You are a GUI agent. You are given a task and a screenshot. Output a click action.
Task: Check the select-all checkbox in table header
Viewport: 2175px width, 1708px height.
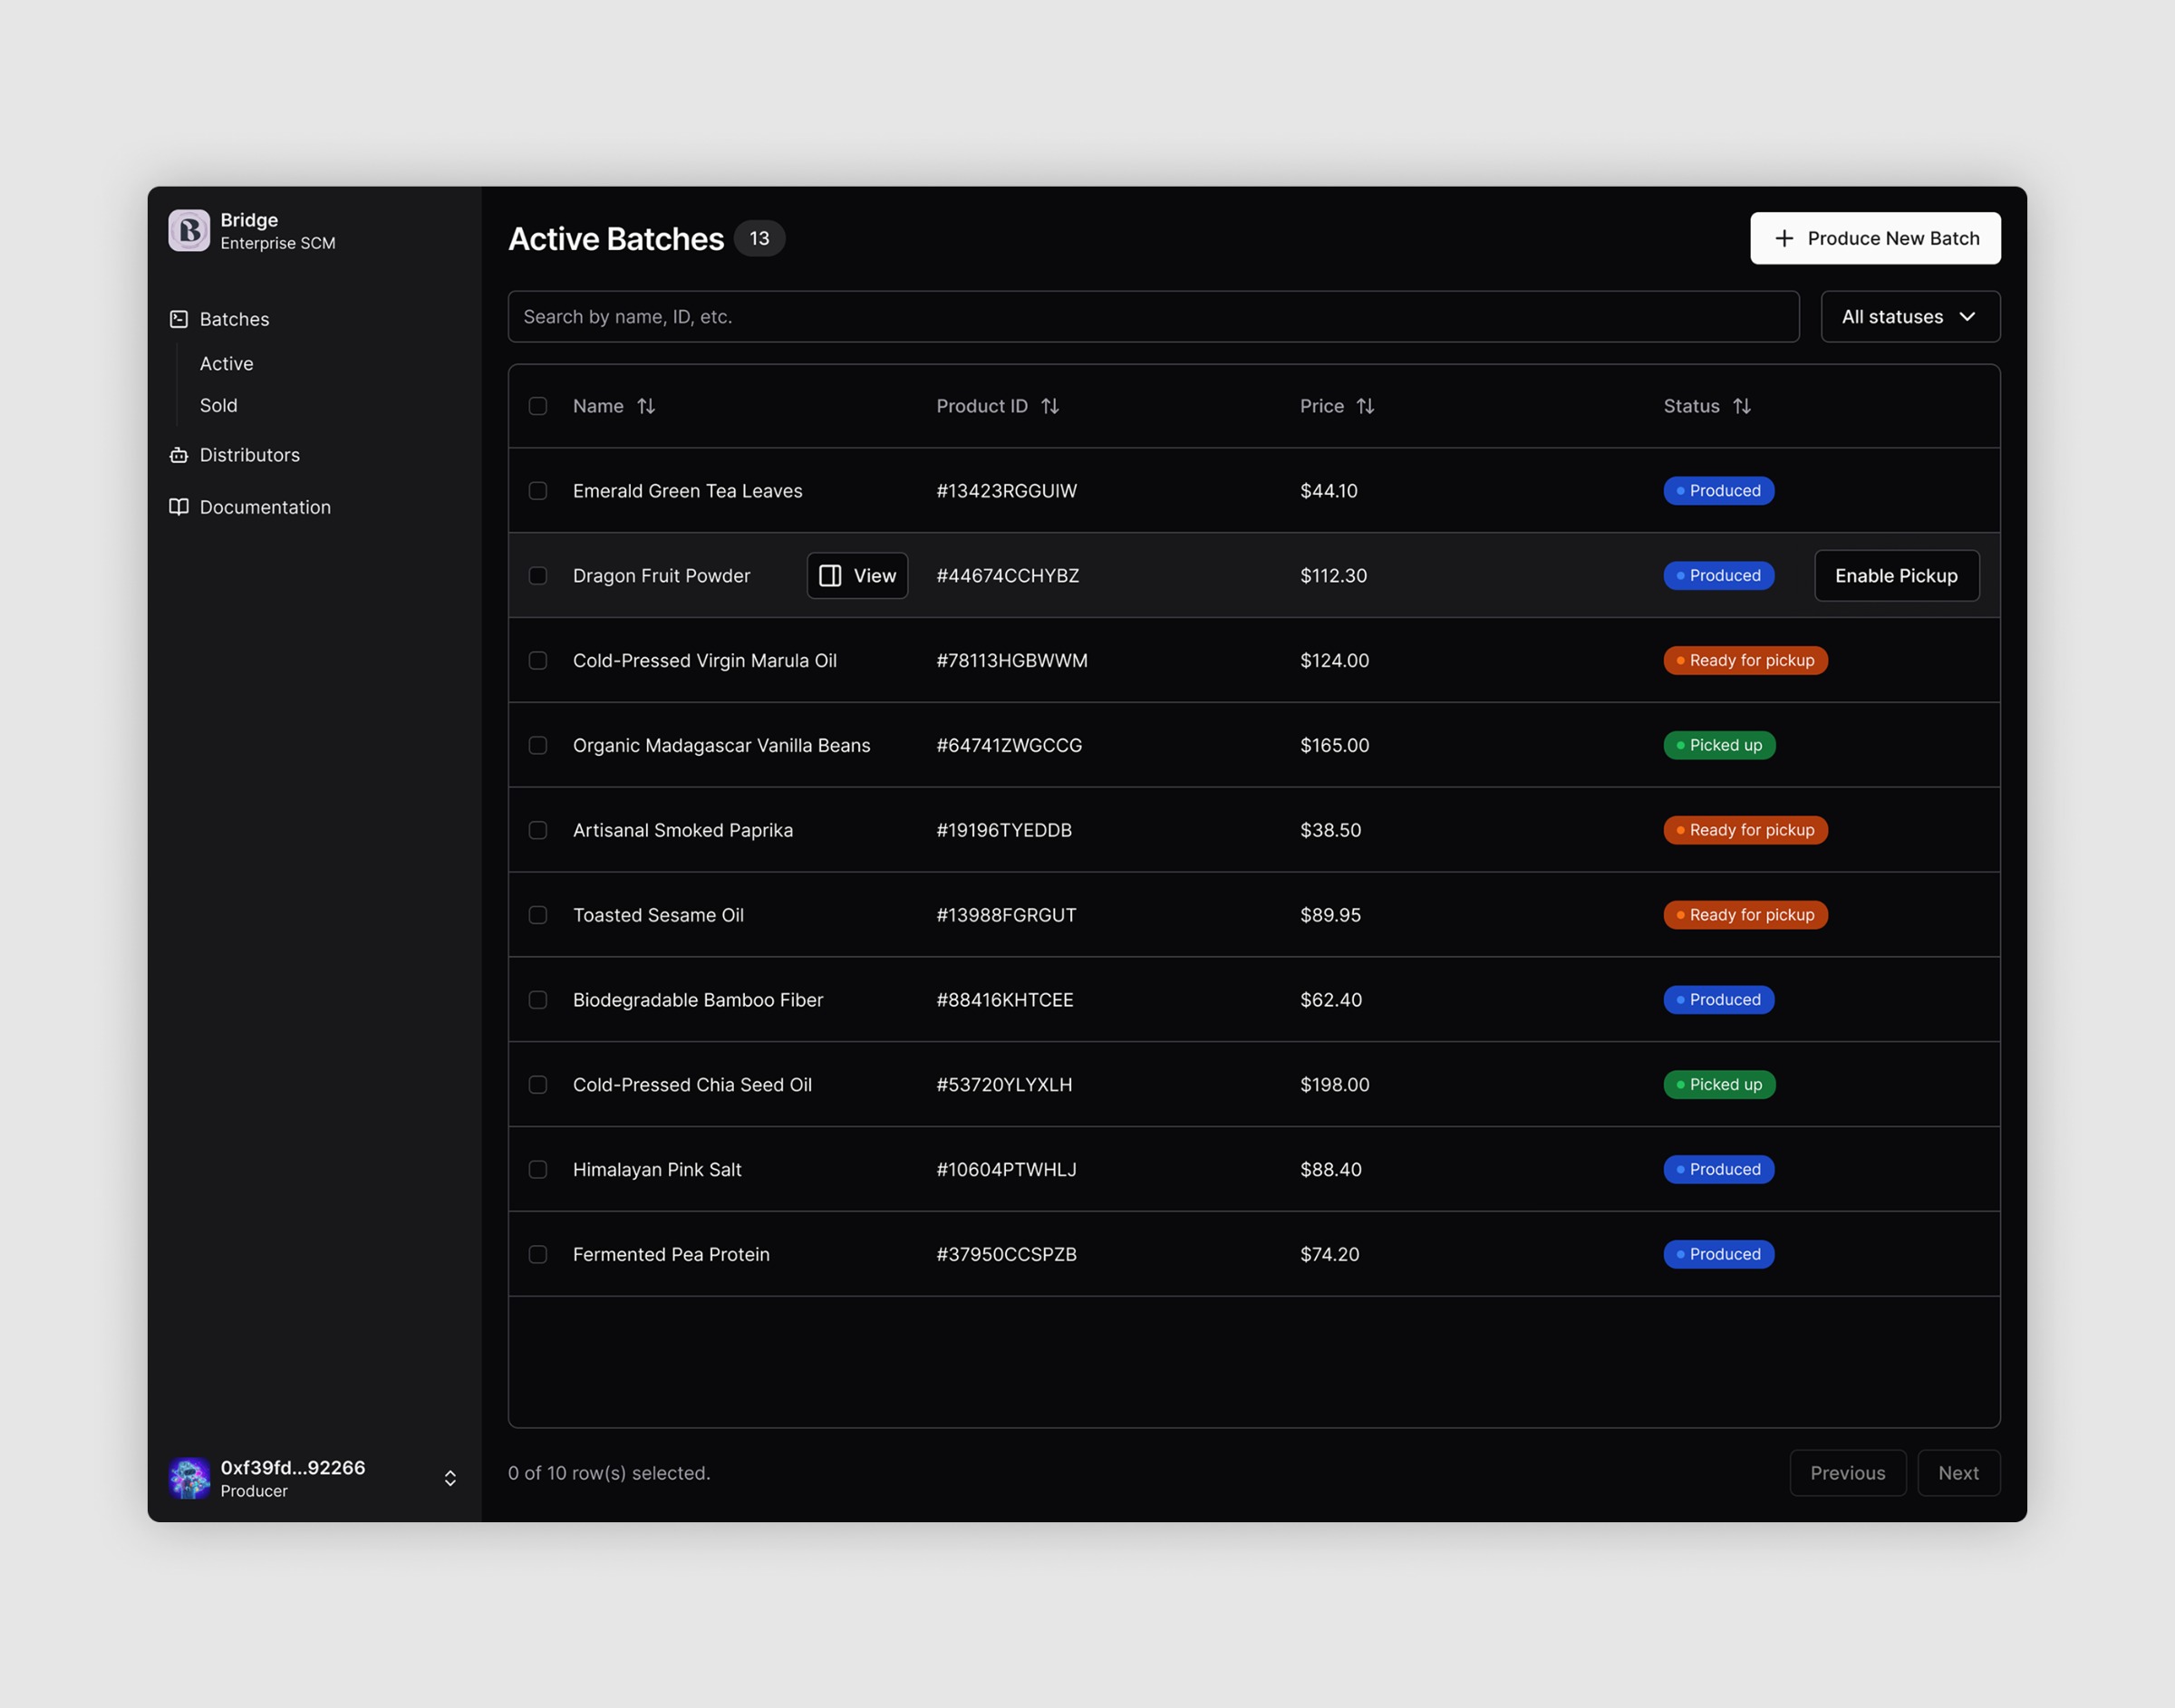click(538, 406)
